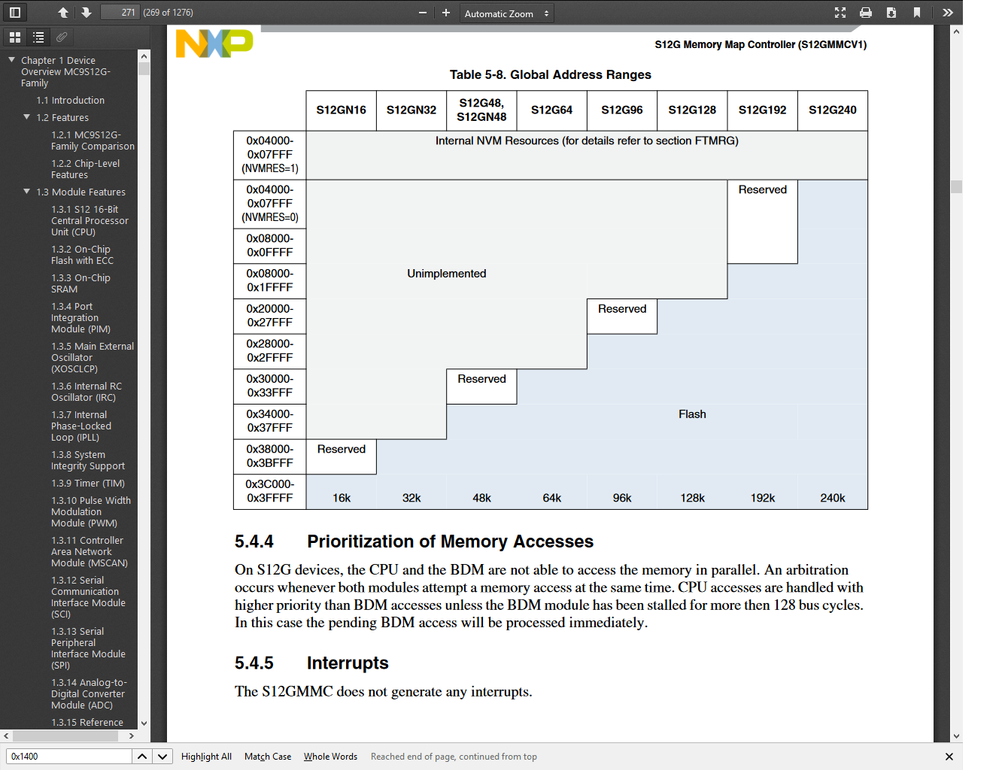Open 1.3.12 Serial Communication Interface entry

coord(89,597)
